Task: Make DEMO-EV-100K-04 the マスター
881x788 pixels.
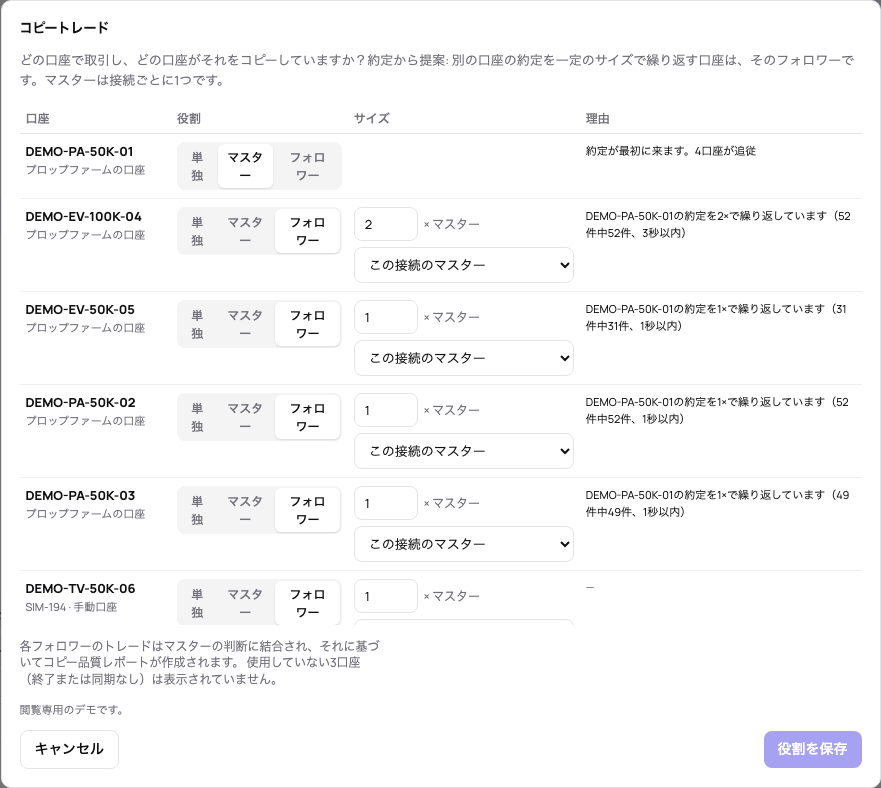Action: coord(246,231)
